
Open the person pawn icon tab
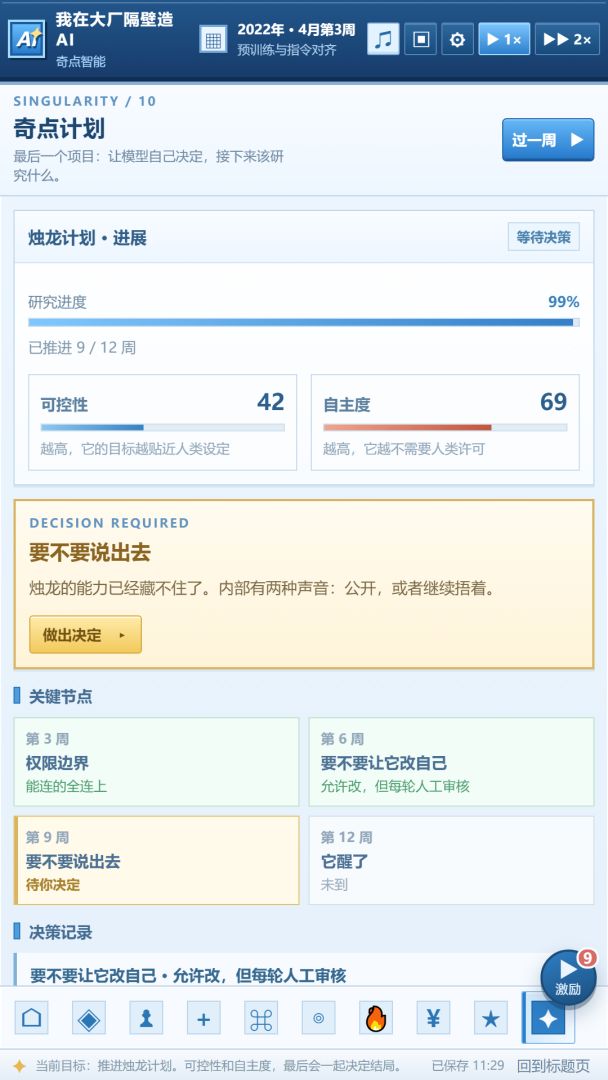coord(146,1018)
